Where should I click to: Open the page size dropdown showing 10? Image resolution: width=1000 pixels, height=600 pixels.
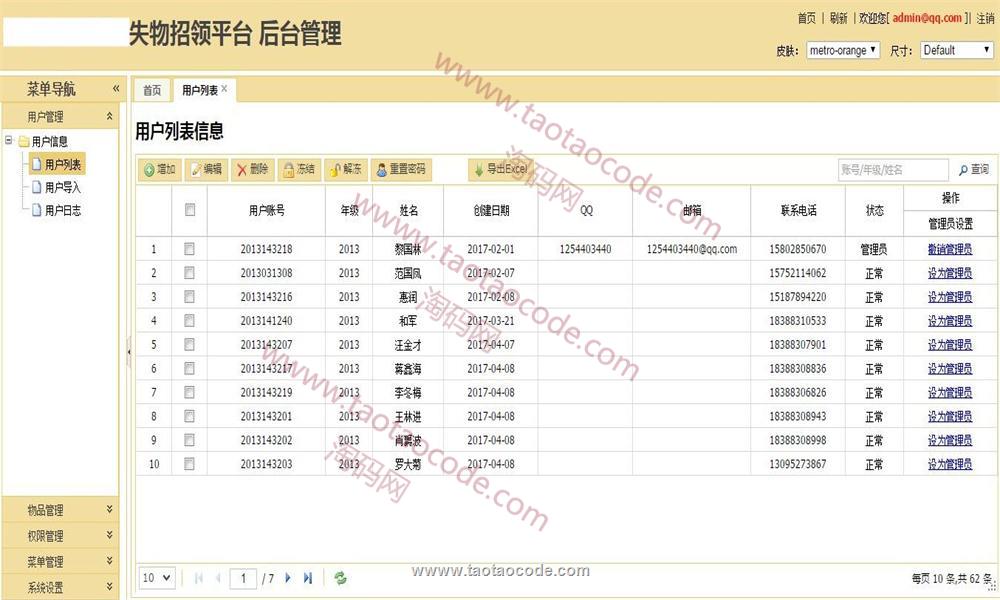point(157,578)
